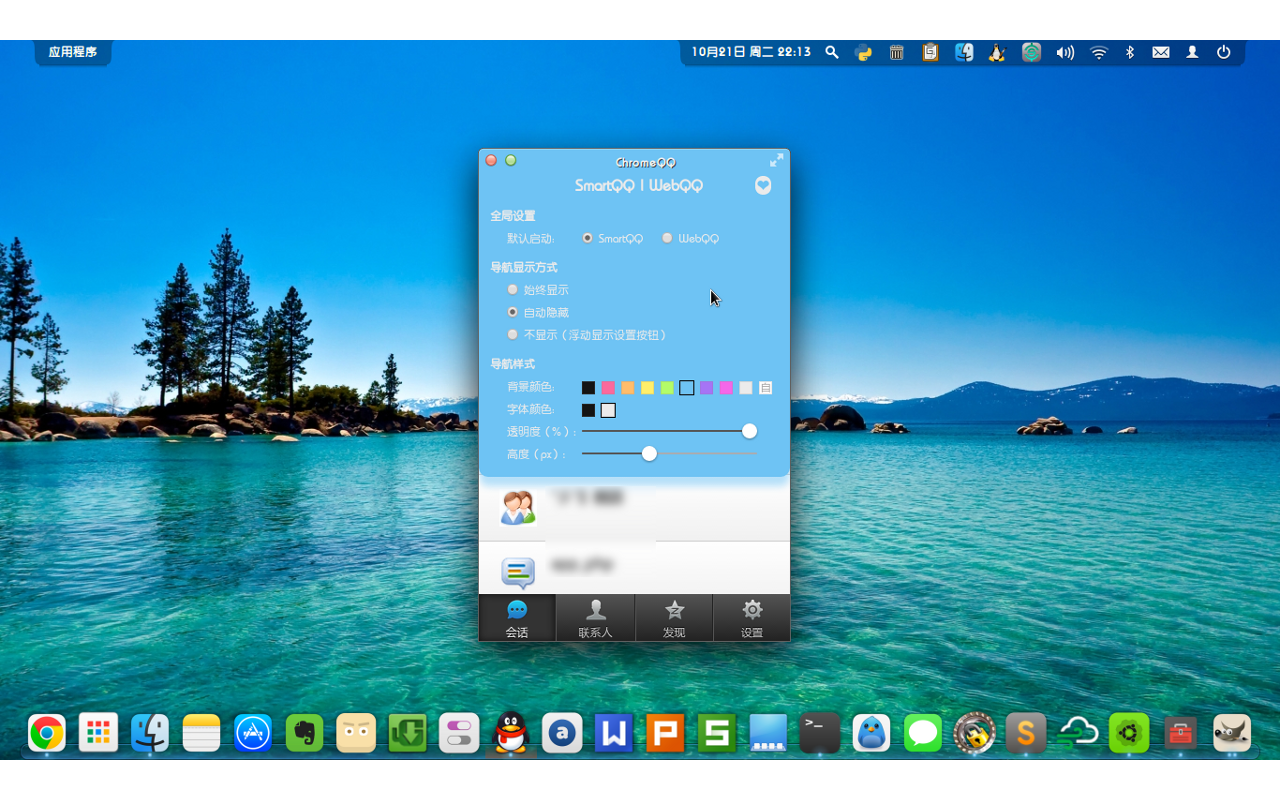
Task: Open Finder file manager from the dock
Action: [x=150, y=733]
